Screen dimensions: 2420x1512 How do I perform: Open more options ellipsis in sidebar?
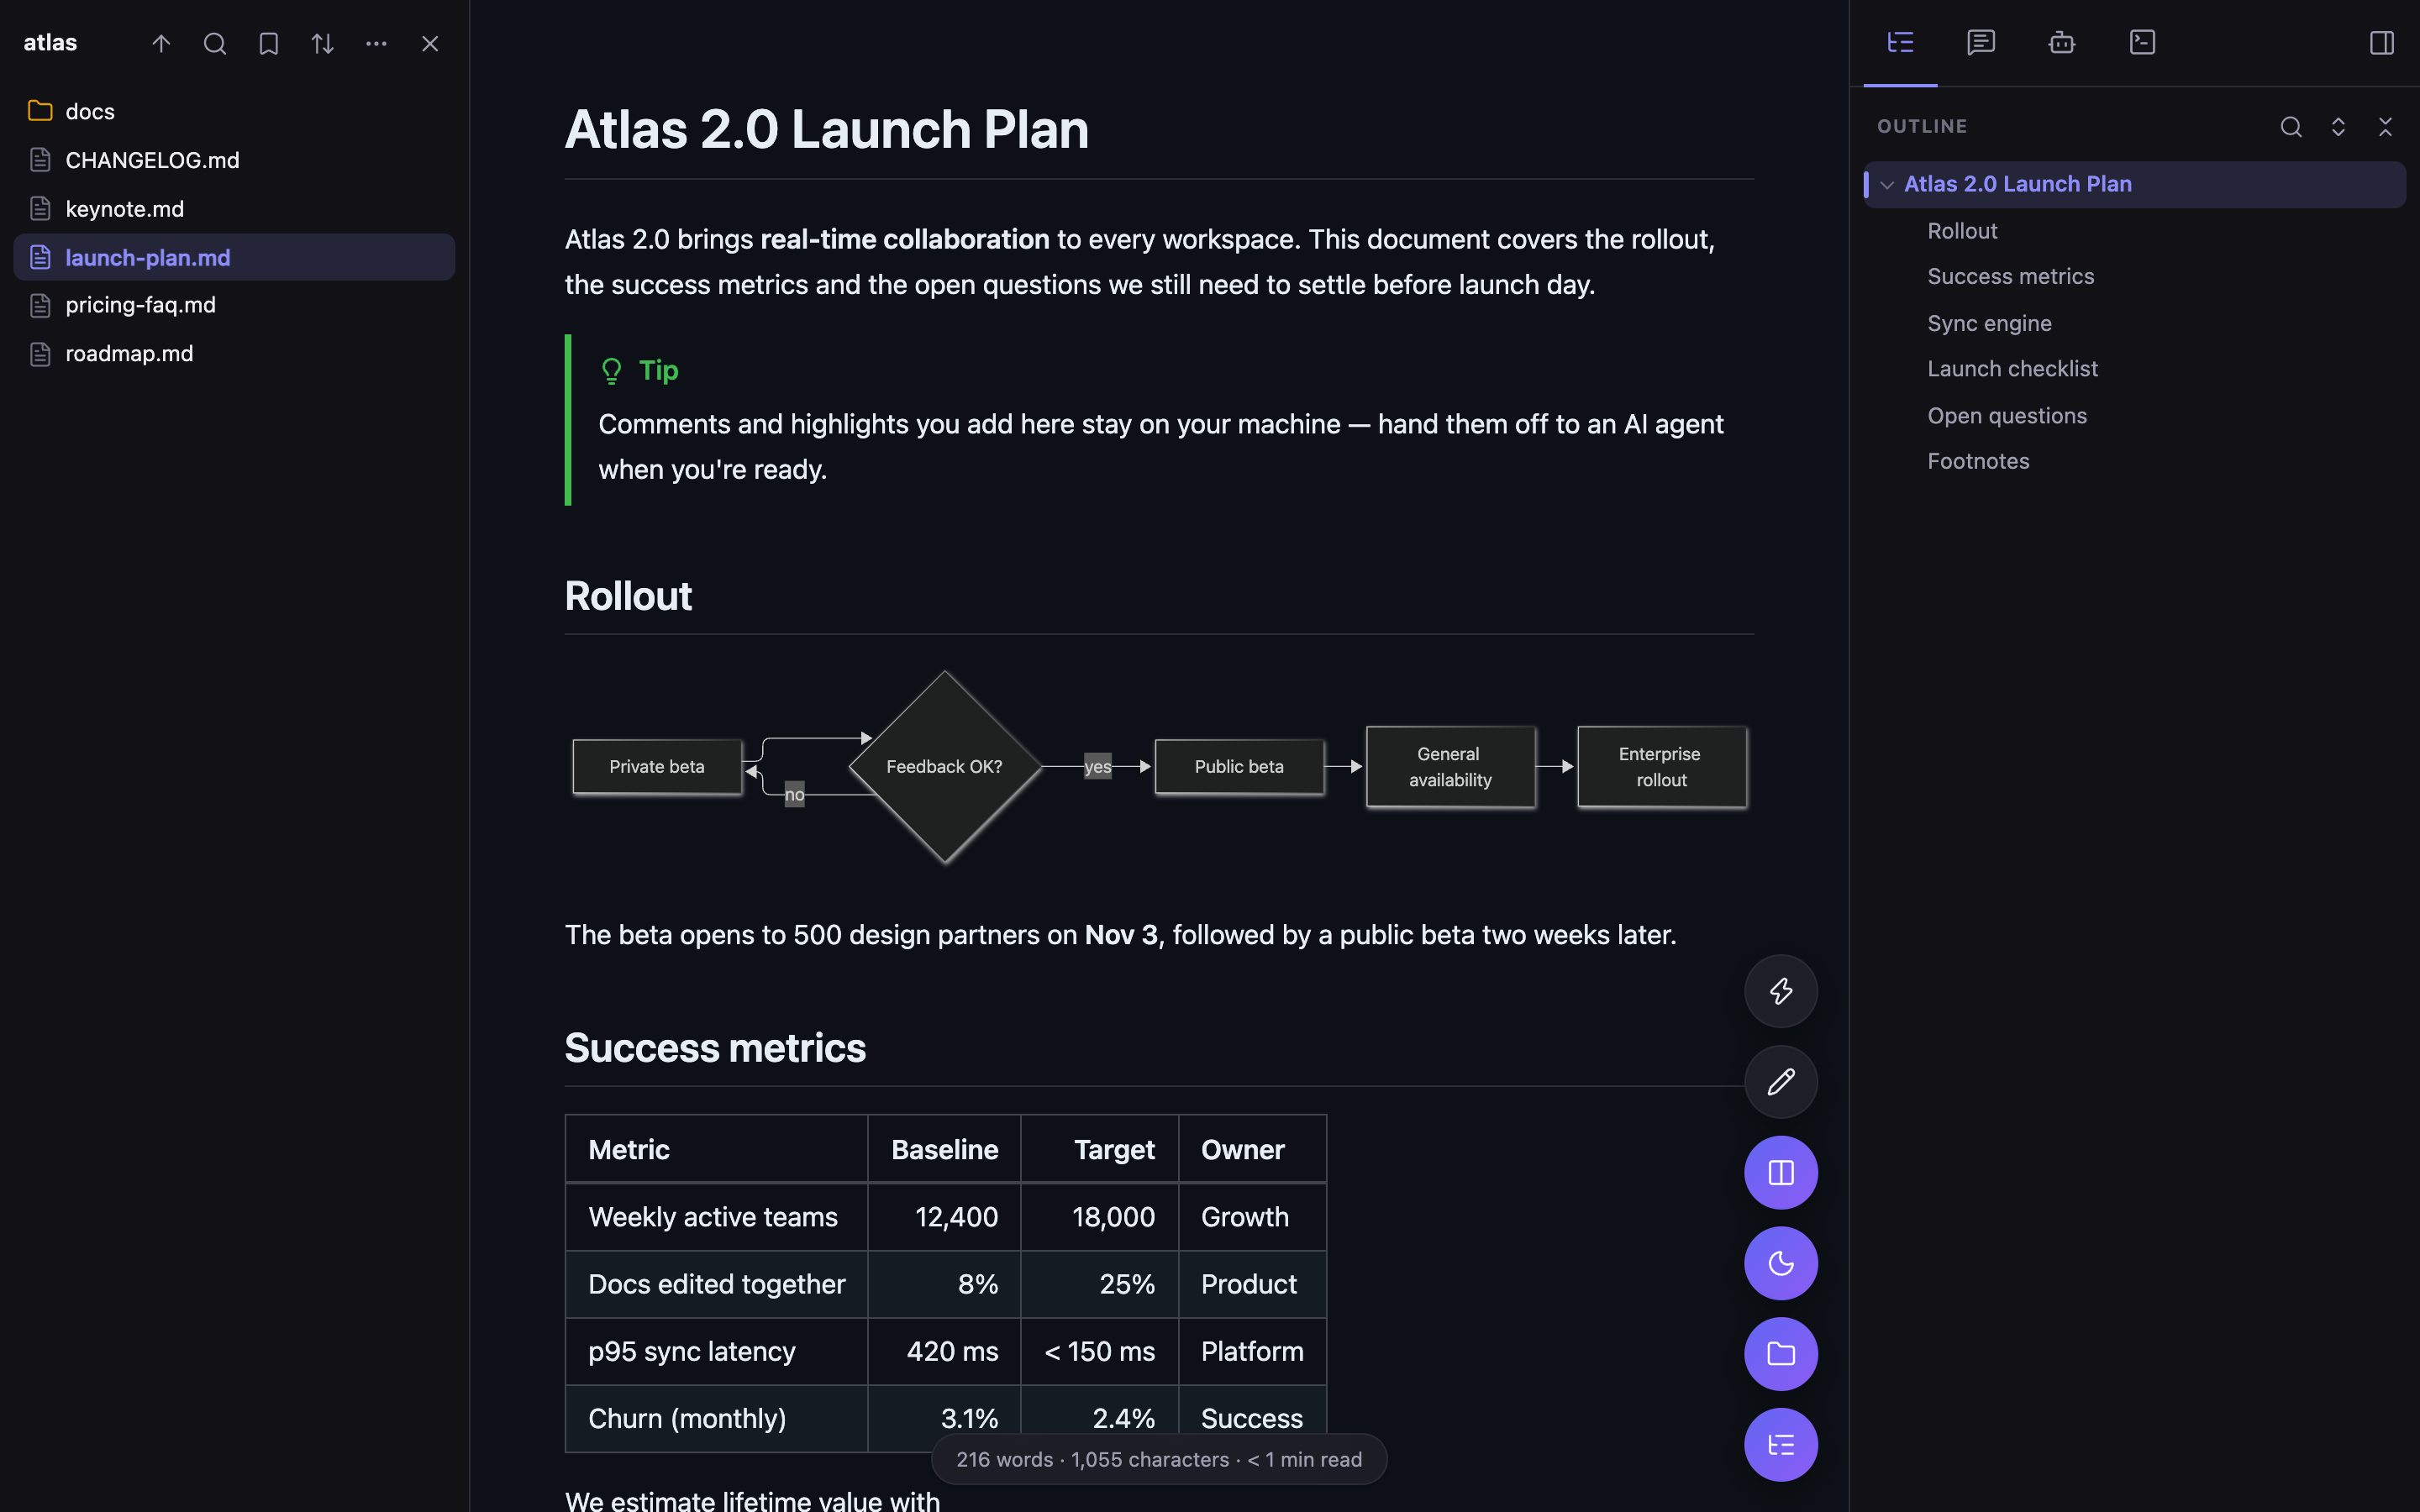pyautogui.click(x=376, y=44)
